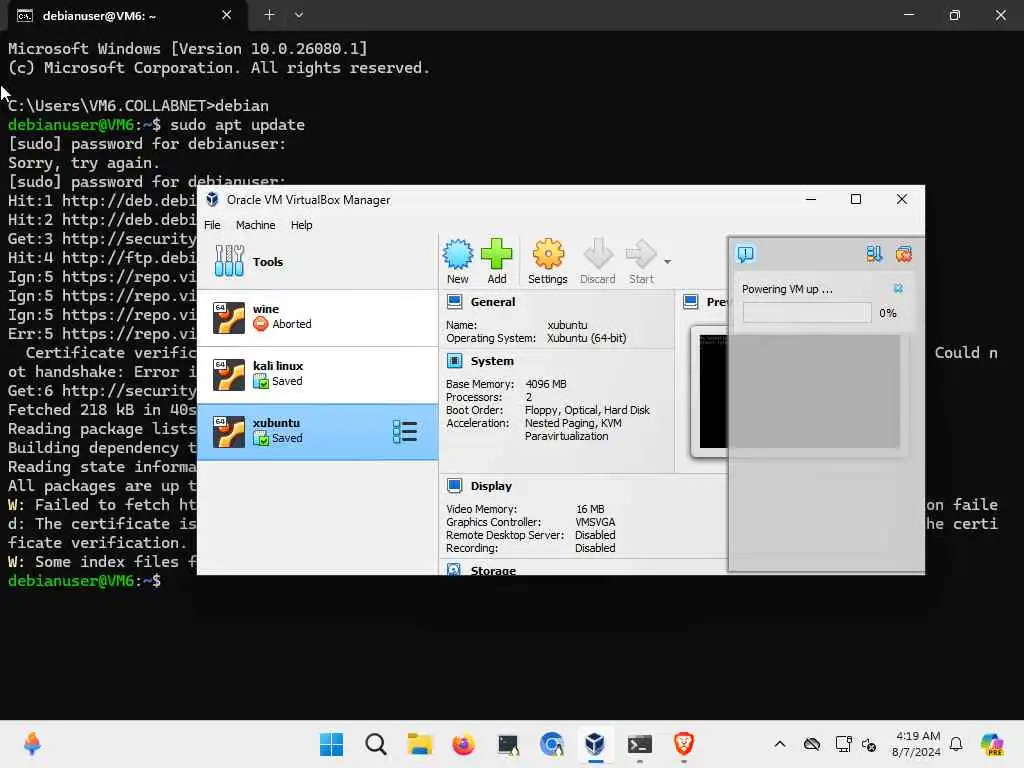Click the terminal prompt debianuser@VM6 at bottom
The width and height of the screenshot is (1024, 768).
84,581
